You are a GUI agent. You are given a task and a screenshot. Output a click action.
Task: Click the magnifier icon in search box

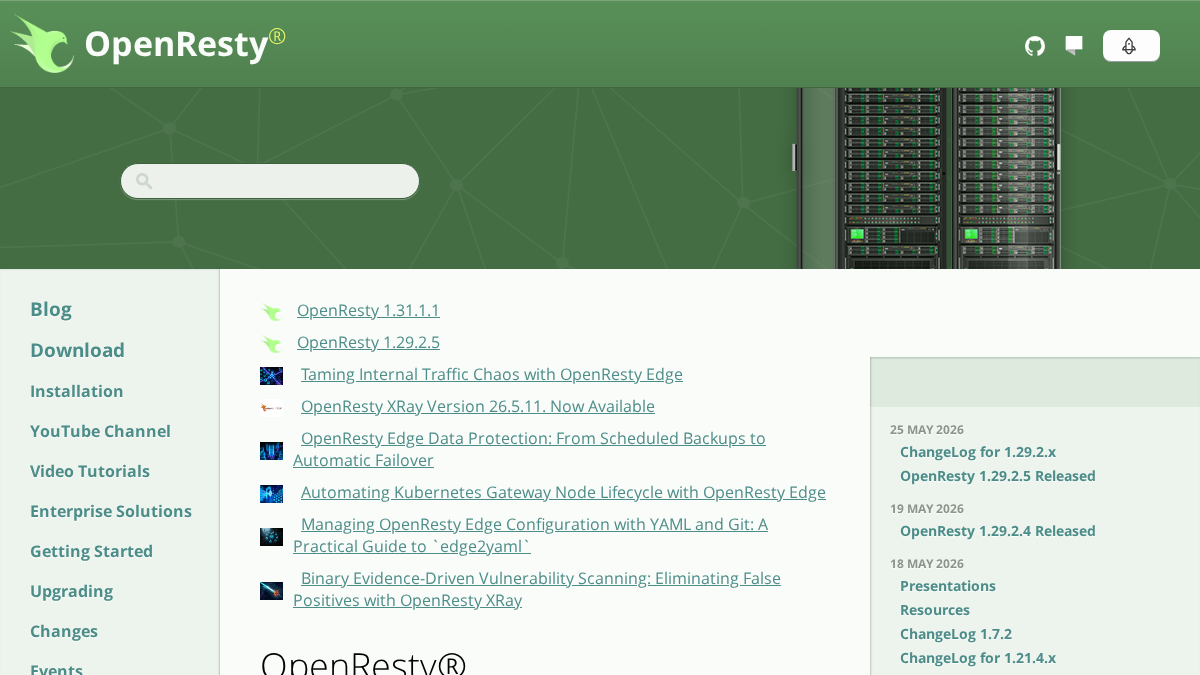144,181
